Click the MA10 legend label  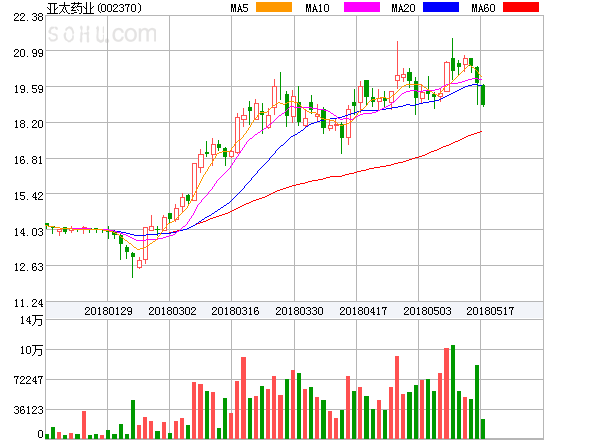click(317, 8)
